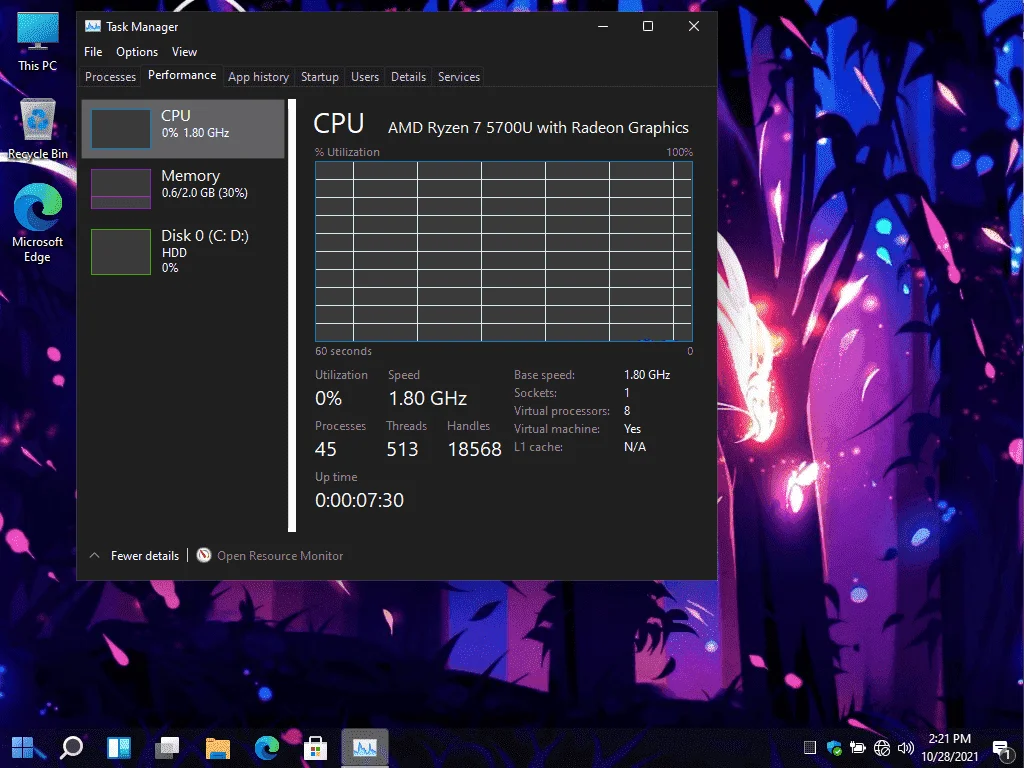This screenshot has height=768, width=1024.
Task: Open Task View on the taskbar
Action: 168,748
